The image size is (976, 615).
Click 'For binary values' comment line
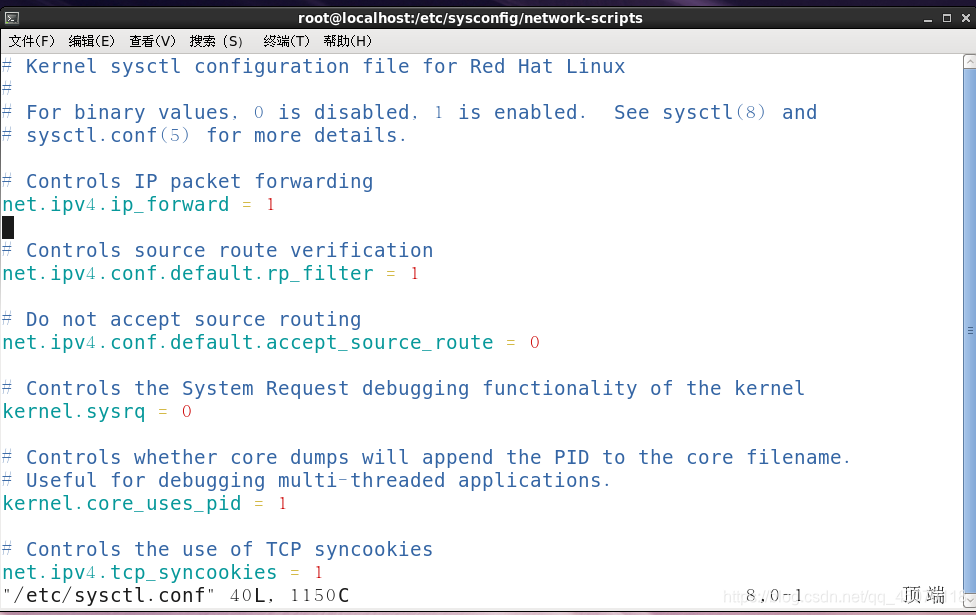pos(409,112)
